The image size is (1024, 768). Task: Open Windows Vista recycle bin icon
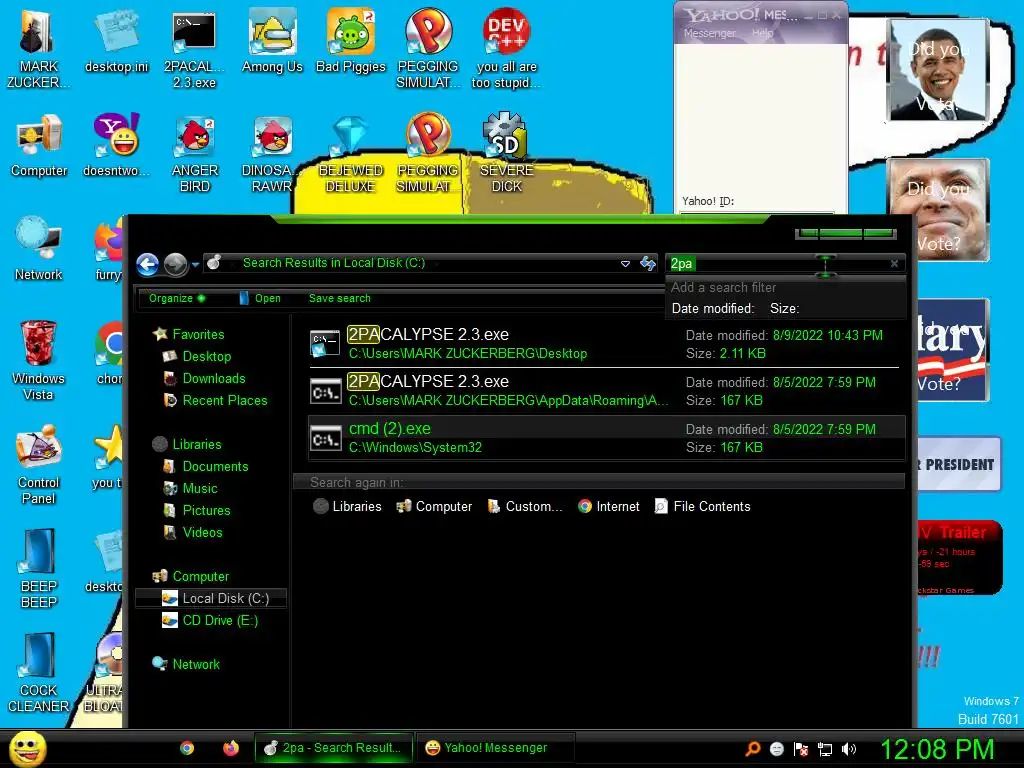click(39, 361)
